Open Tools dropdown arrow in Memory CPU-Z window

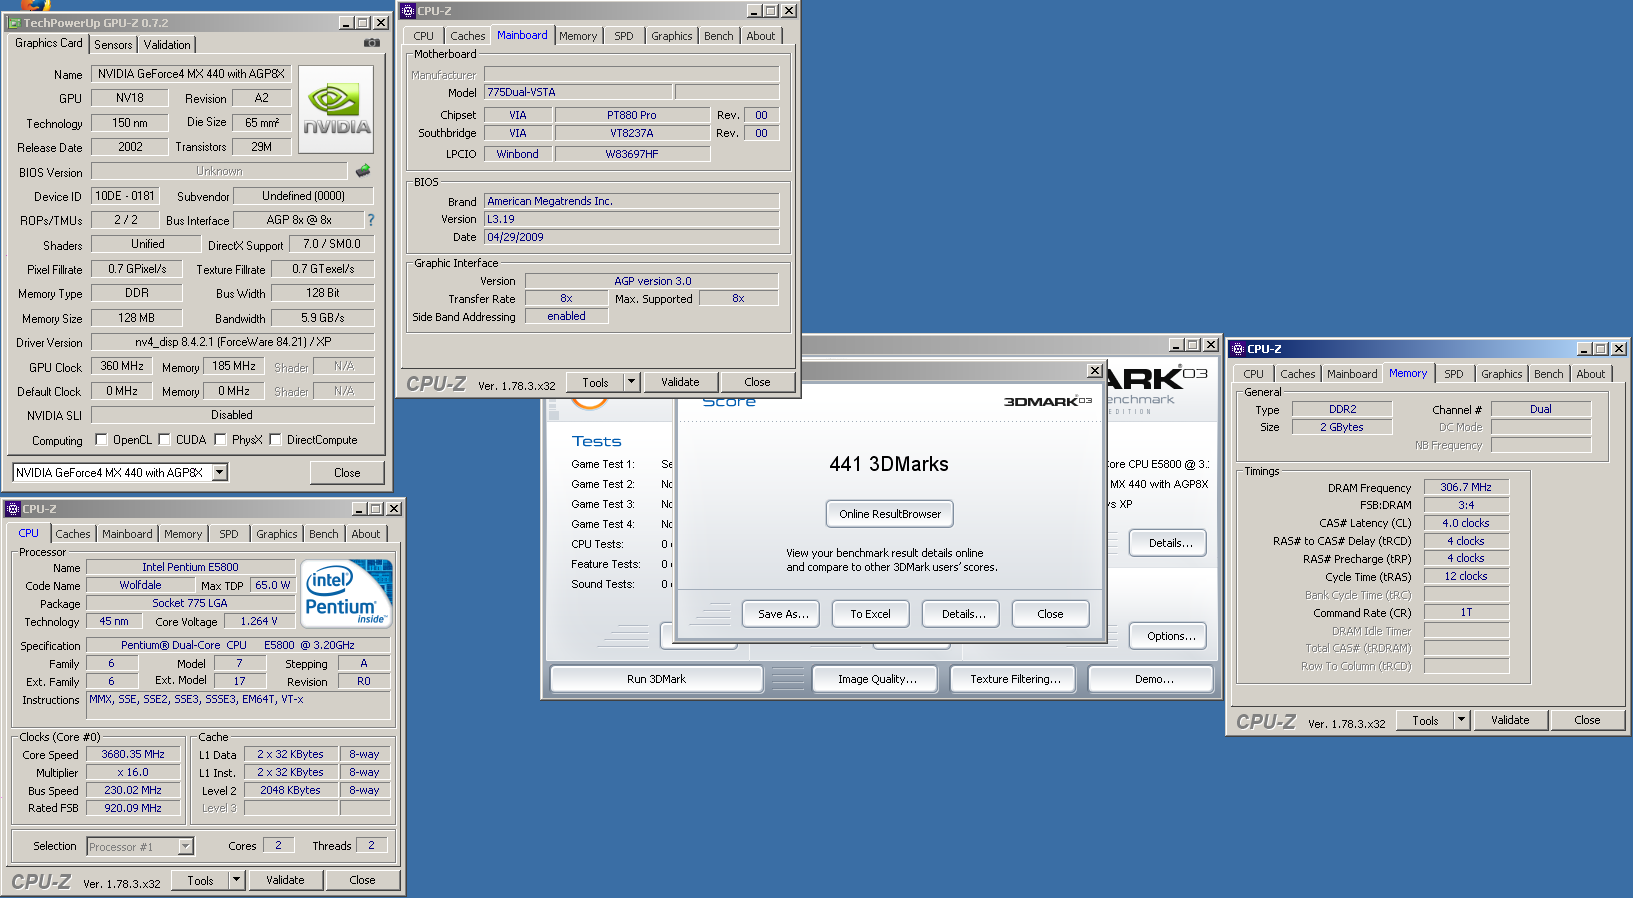tap(1461, 719)
